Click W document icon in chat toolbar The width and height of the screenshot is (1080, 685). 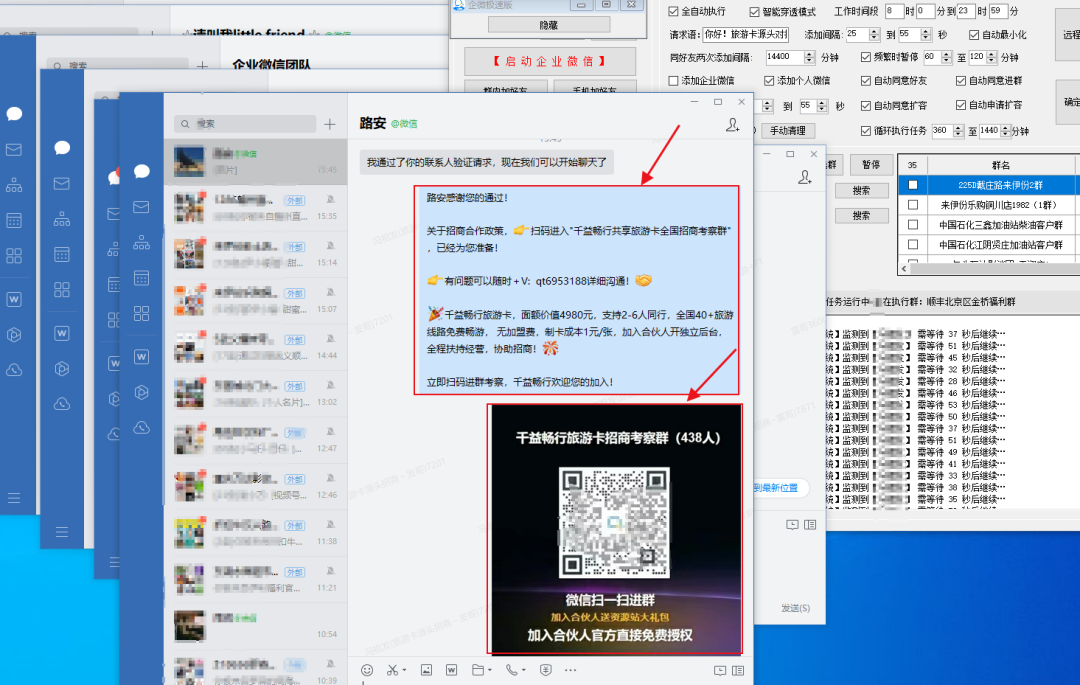tap(451, 670)
